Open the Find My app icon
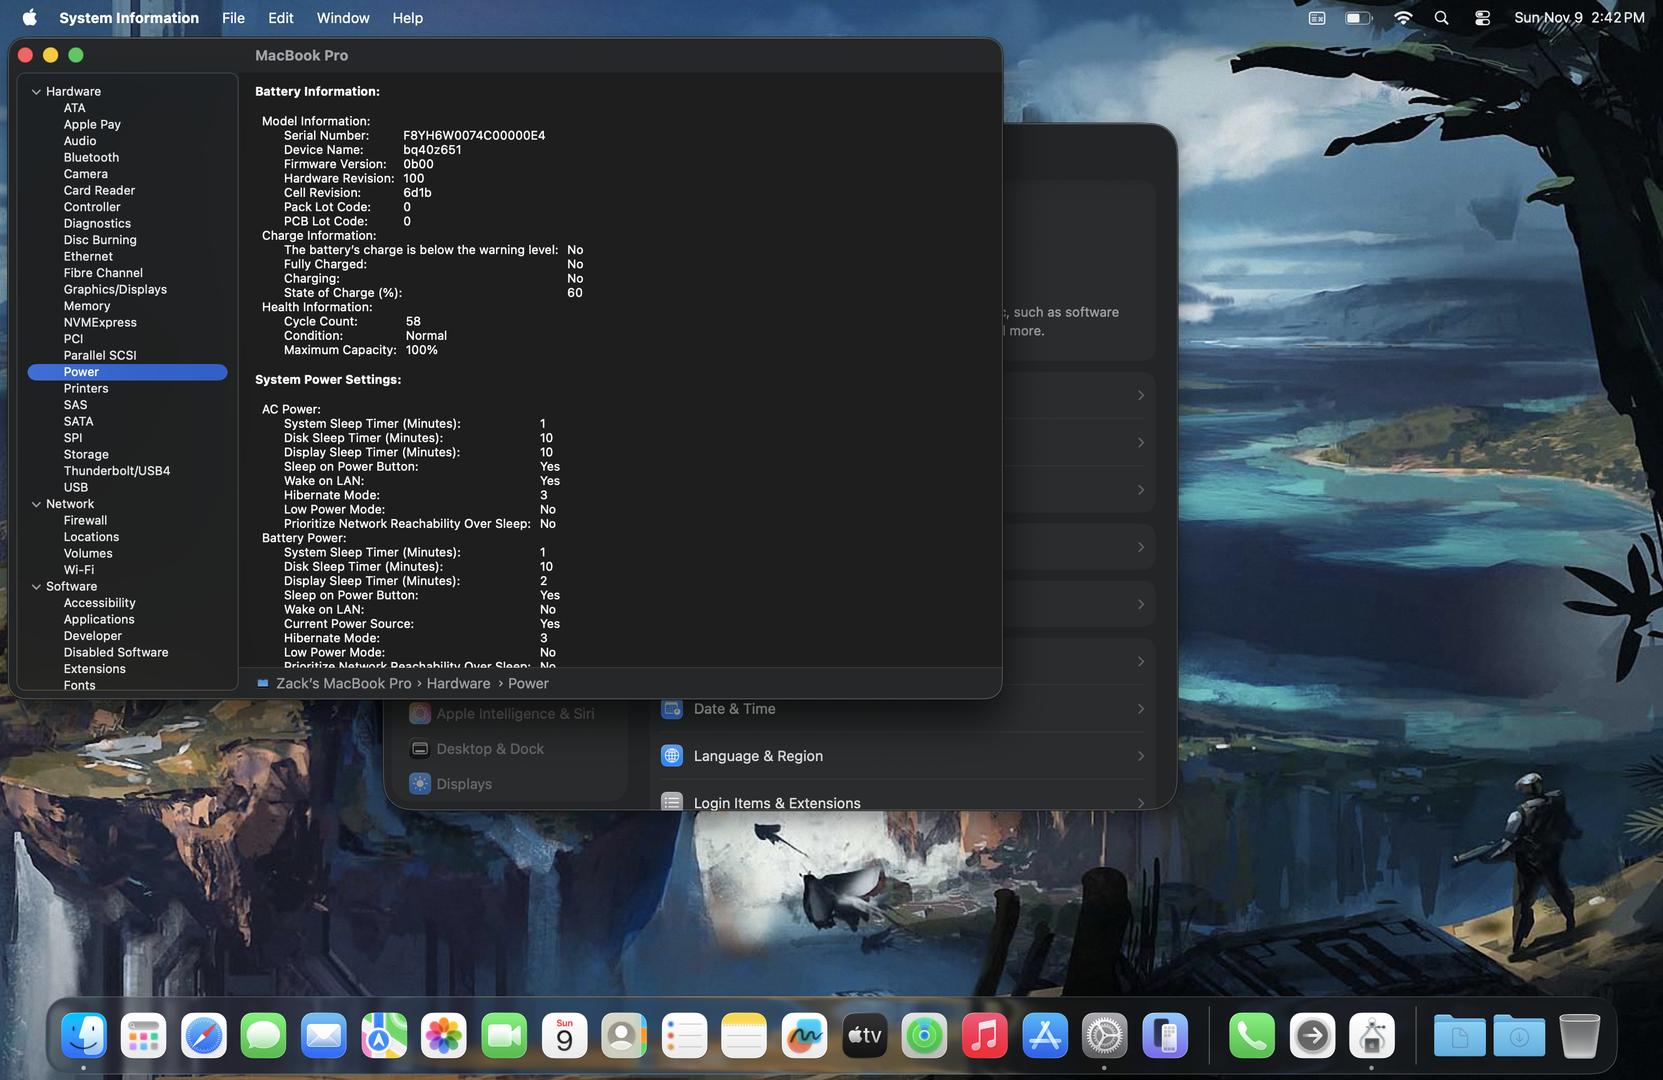The width and height of the screenshot is (1663, 1080). coord(924,1036)
